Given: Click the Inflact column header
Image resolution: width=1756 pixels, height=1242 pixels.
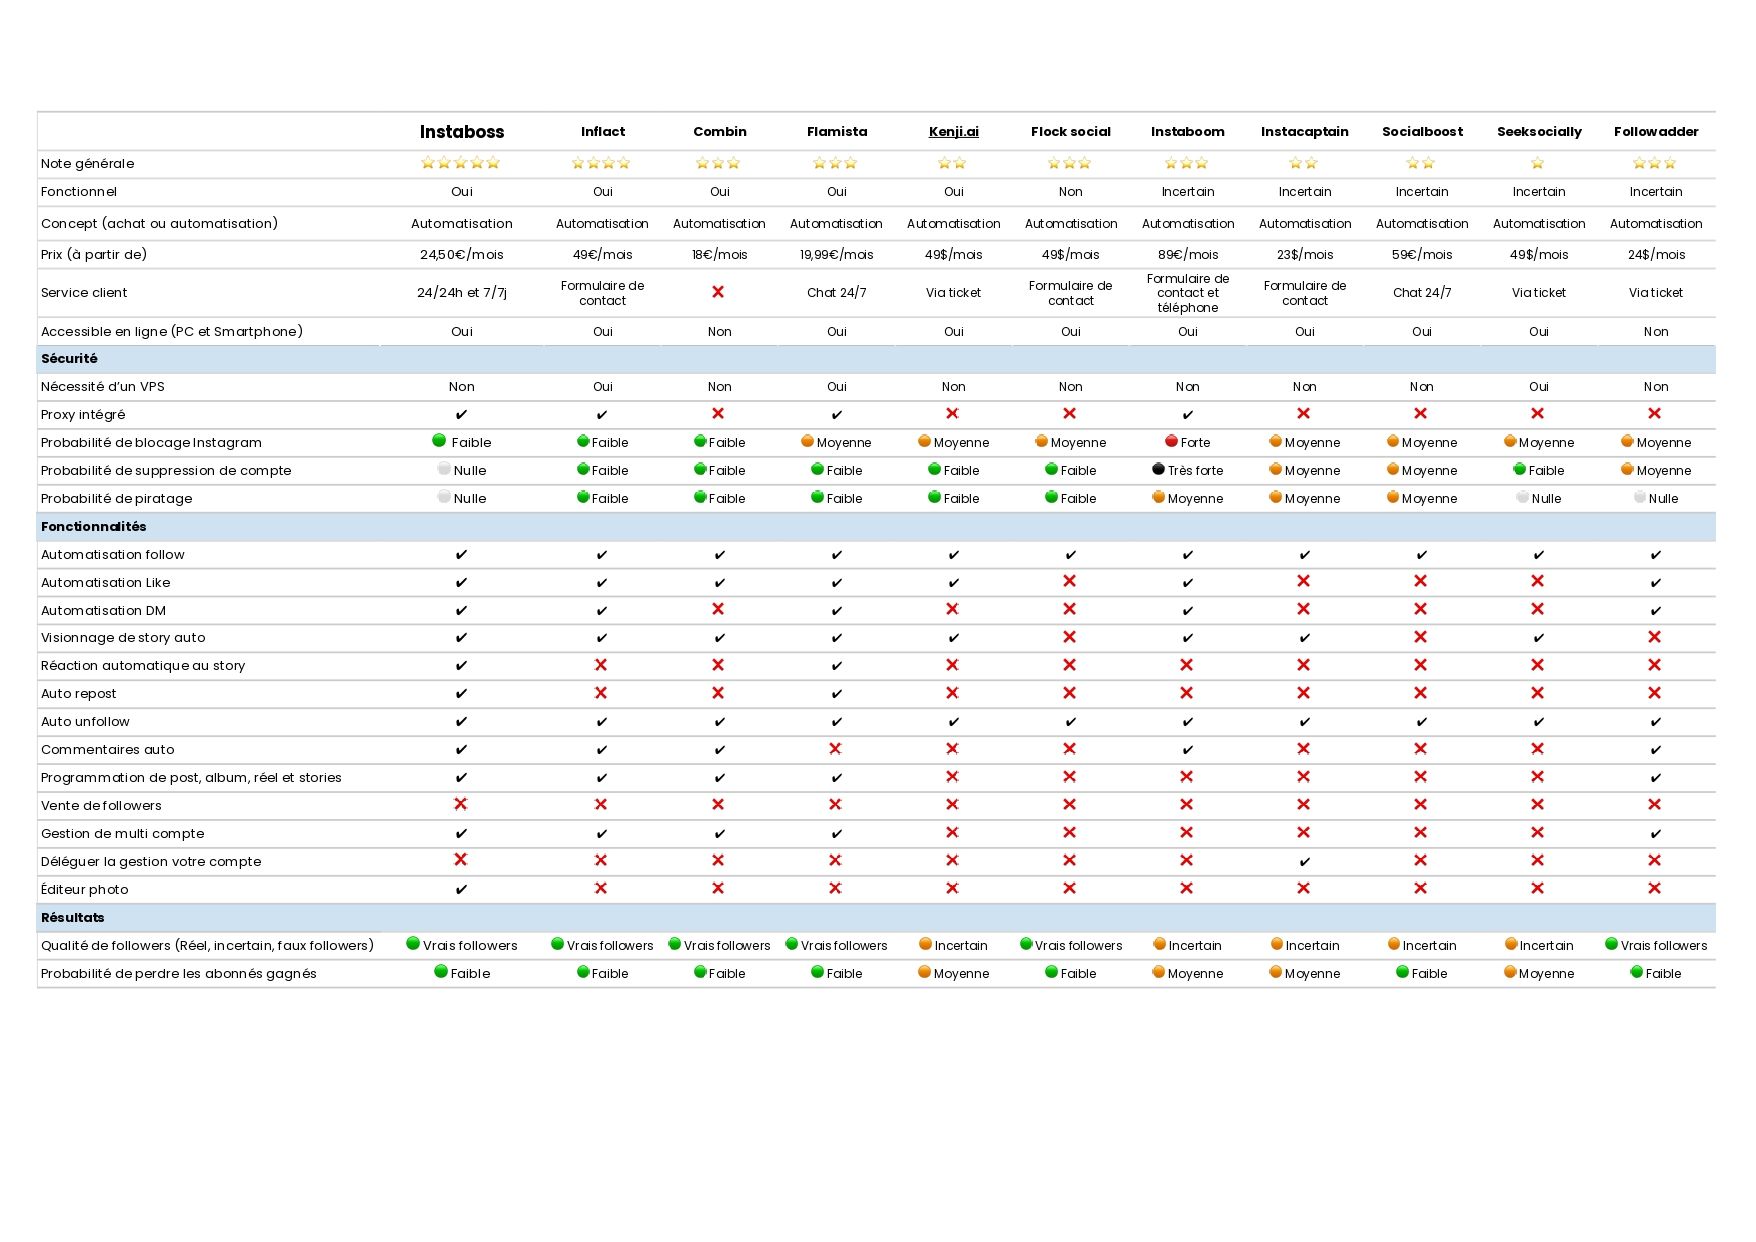Looking at the screenshot, I should click(x=603, y=131).
